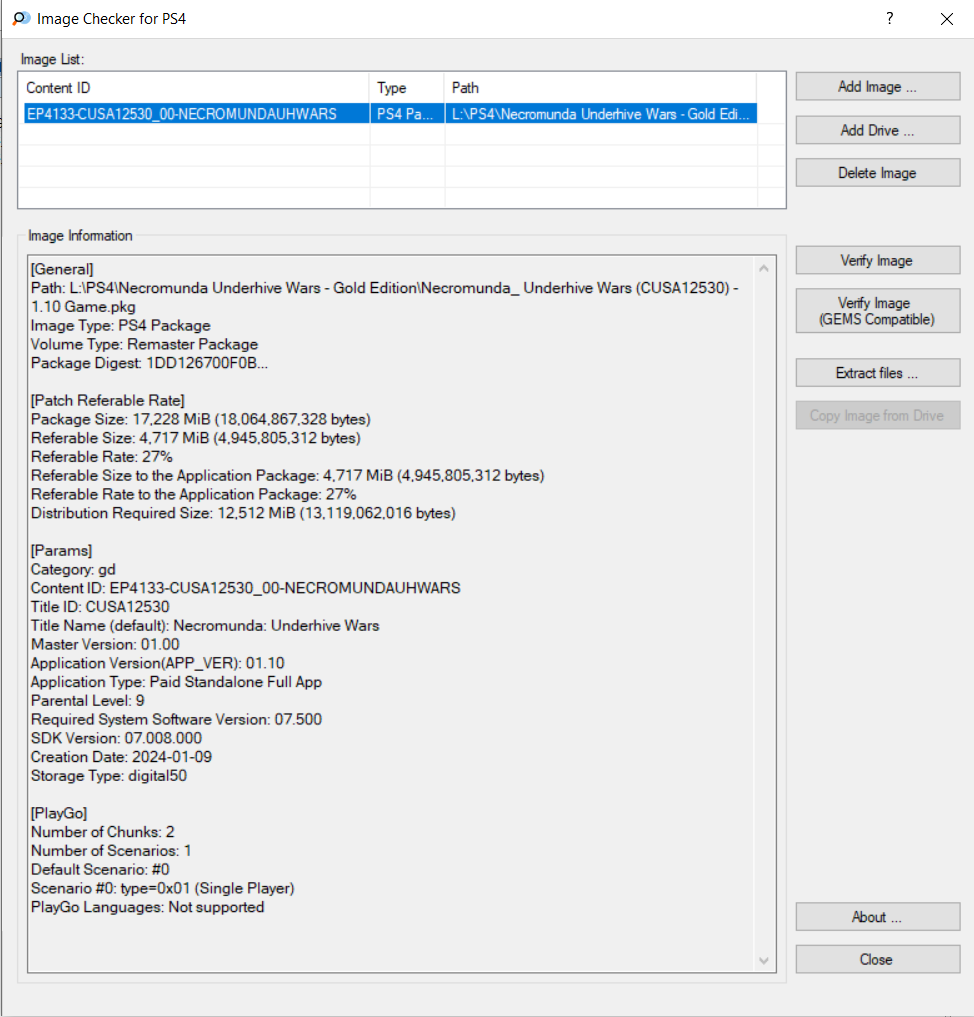Click the 'Number of Chunks: 2' line
The image size is (974, 1017).
102,832
